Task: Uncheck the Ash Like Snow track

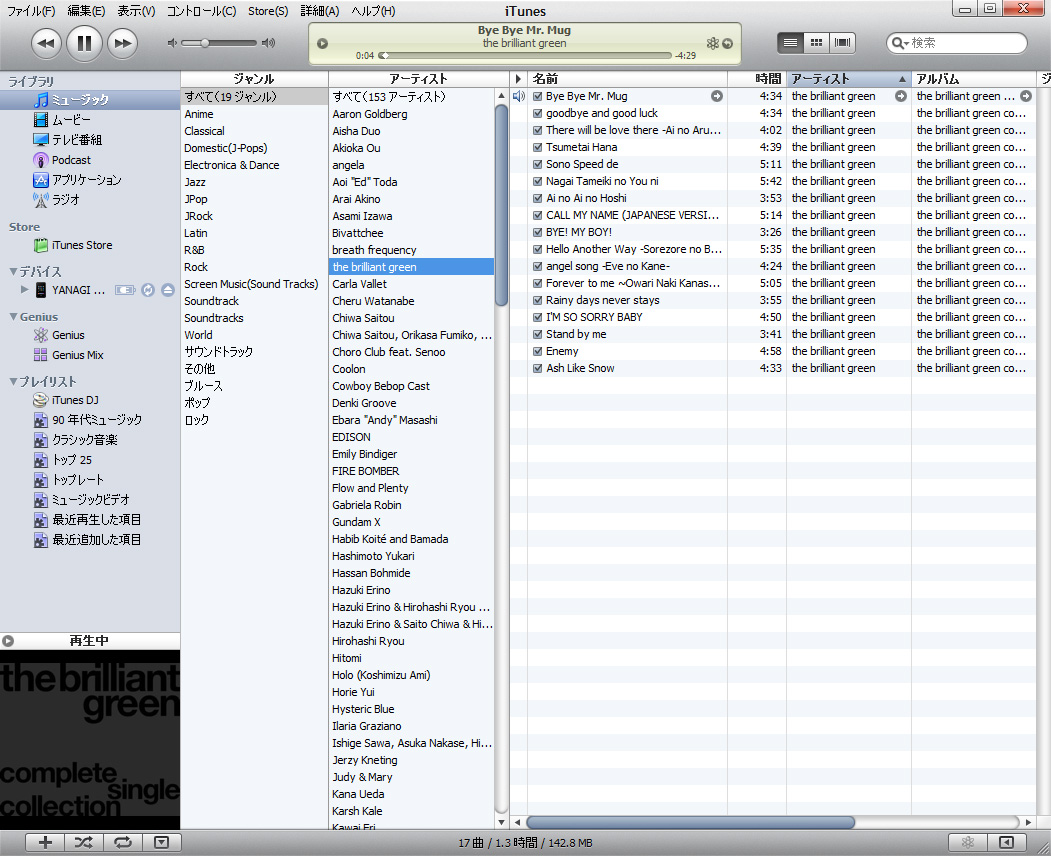Action: (538, 369)
